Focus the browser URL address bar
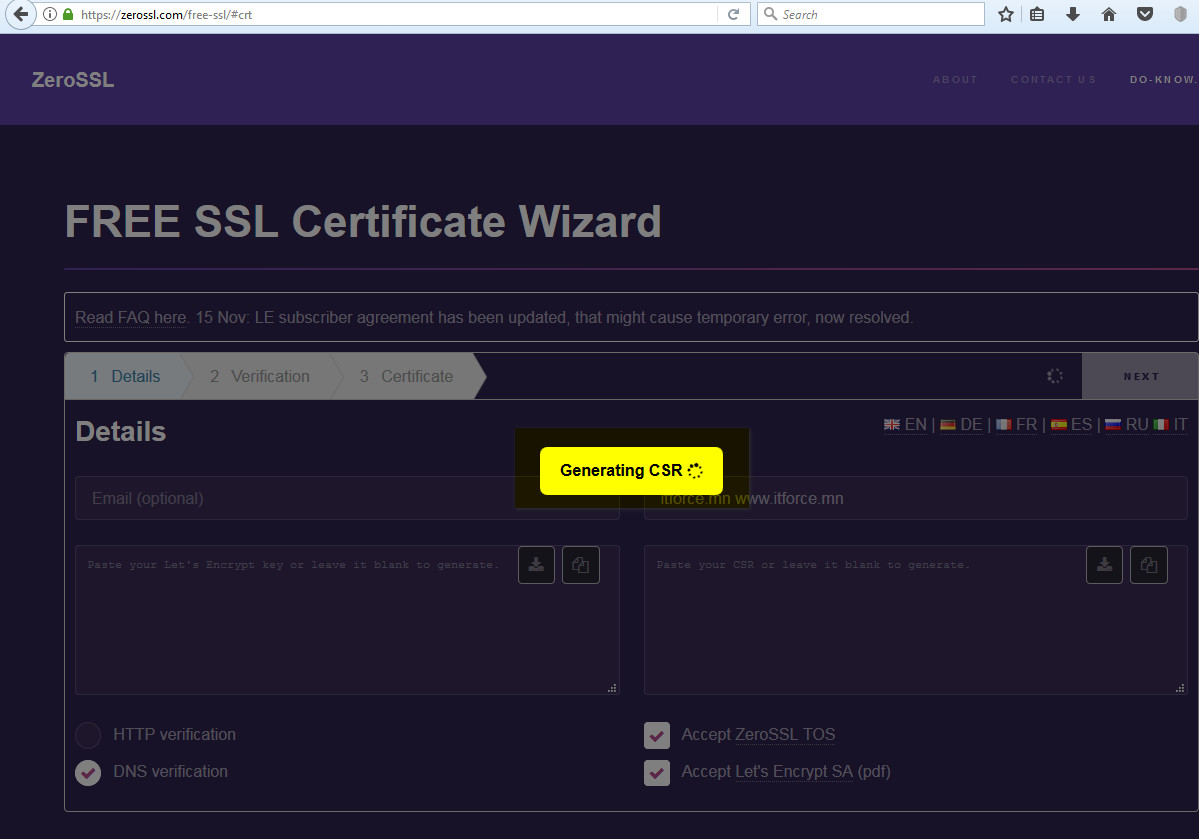 tap(398, 15)
